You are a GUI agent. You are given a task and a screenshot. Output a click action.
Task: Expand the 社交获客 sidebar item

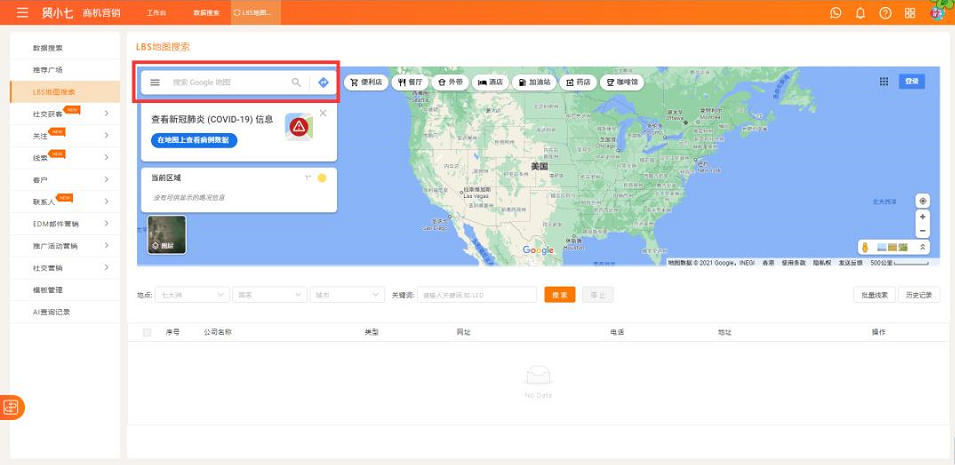pyautogui.click(x=65, y=114)
